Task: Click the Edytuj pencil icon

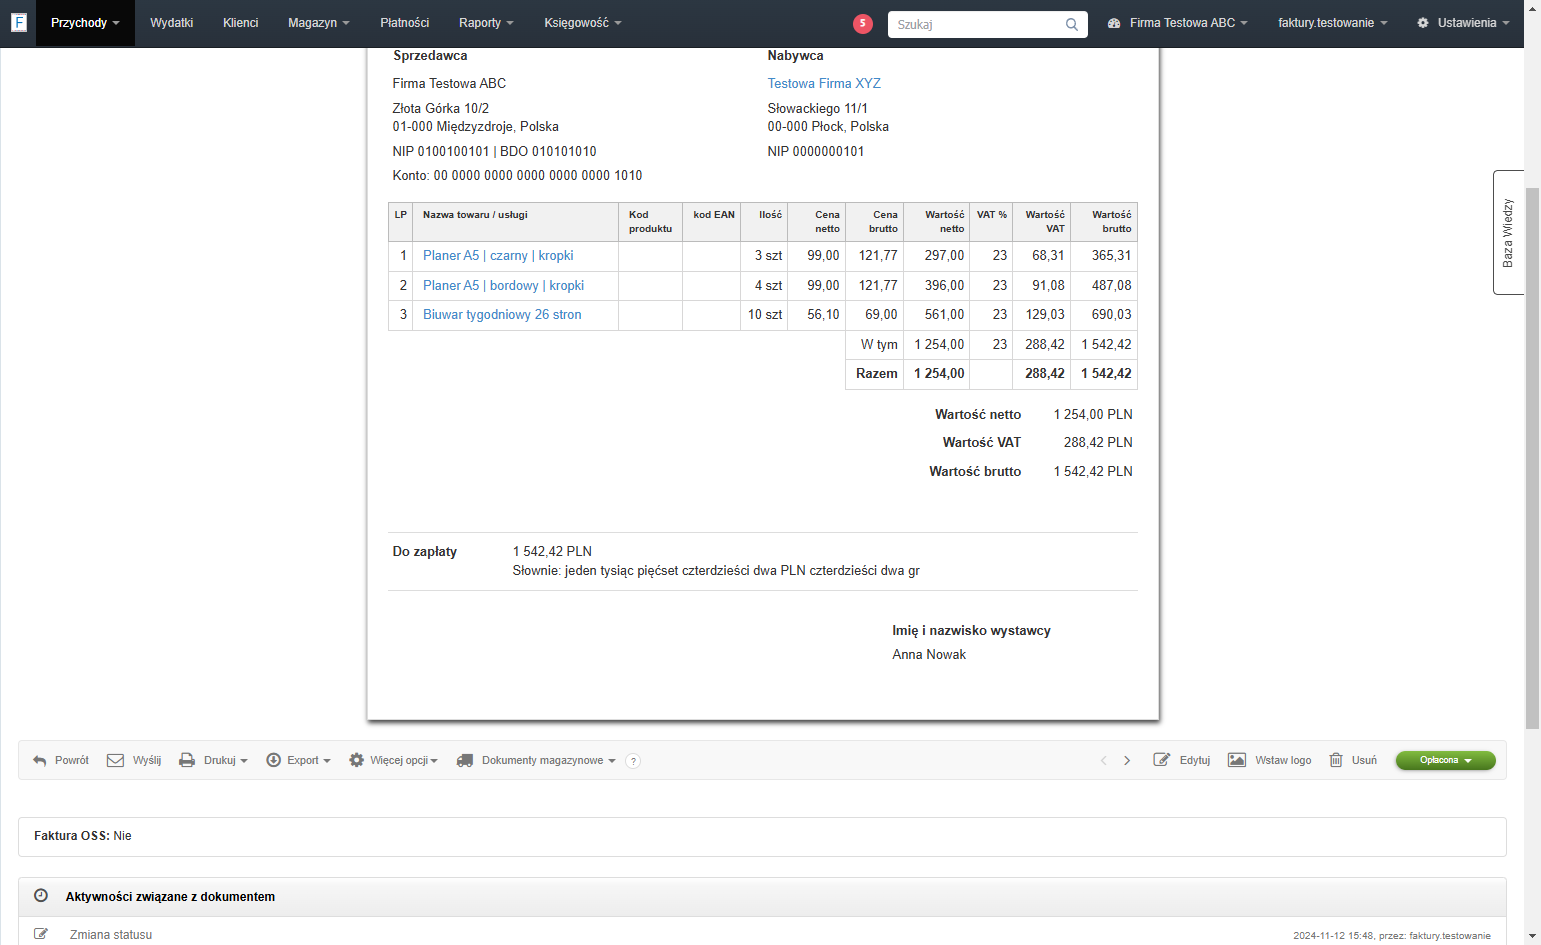Action: [1161, 760]
